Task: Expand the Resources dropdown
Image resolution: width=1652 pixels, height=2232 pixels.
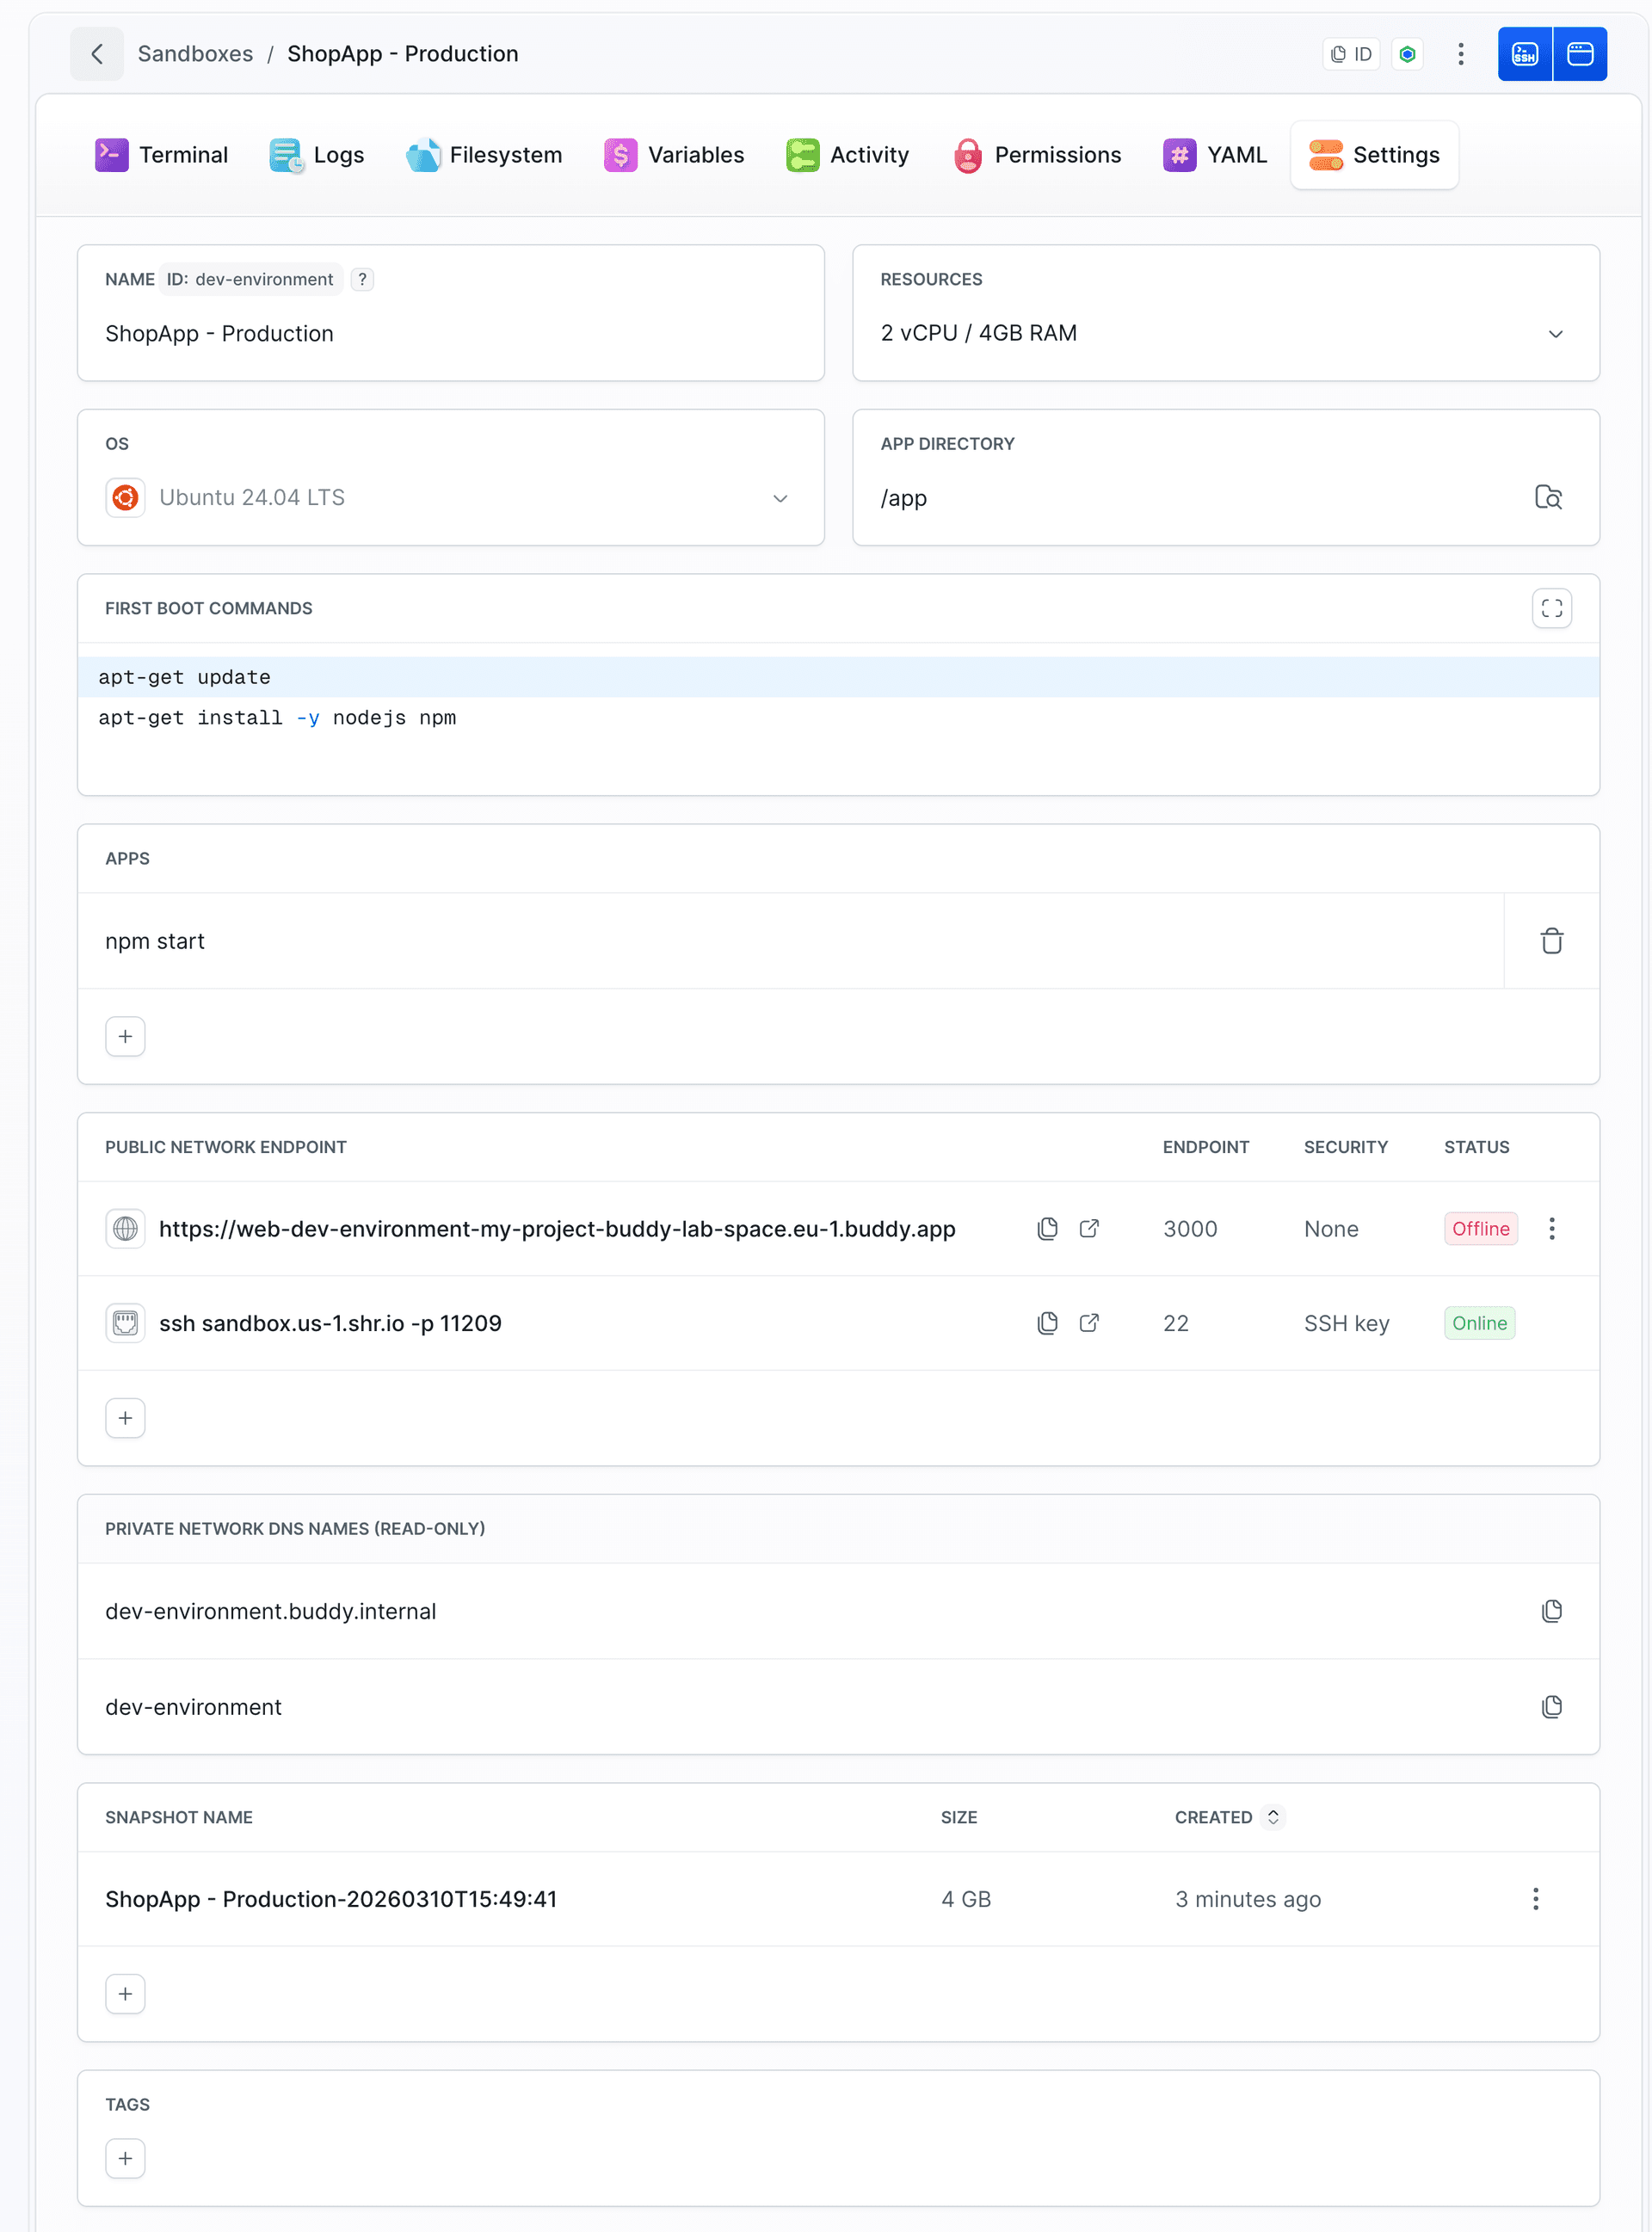Action: tap(1555, 333)
